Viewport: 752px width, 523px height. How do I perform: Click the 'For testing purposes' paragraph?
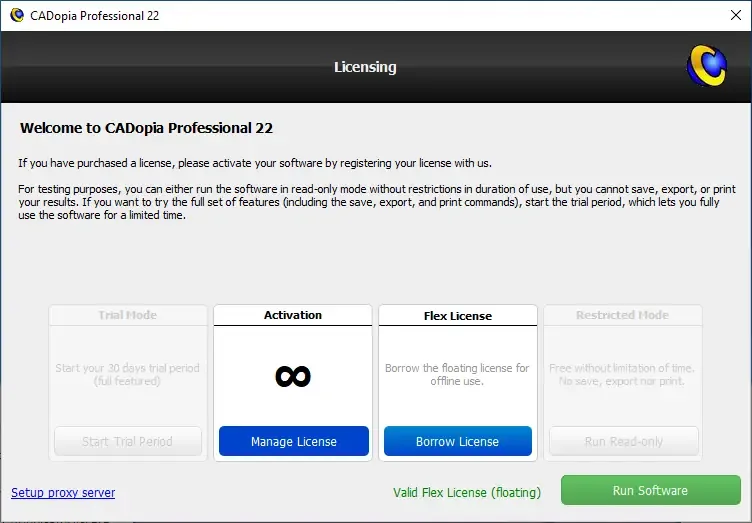tap(377, 202)
